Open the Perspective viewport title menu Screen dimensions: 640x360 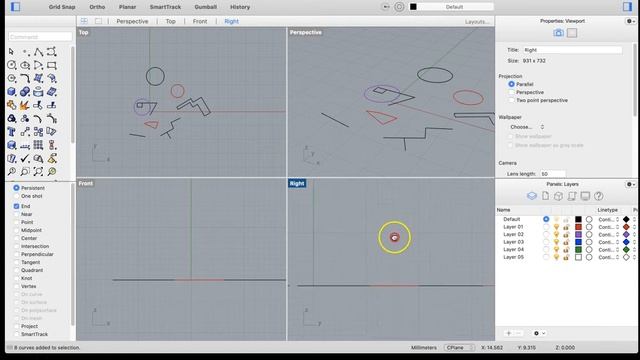[x=306, y=32]
